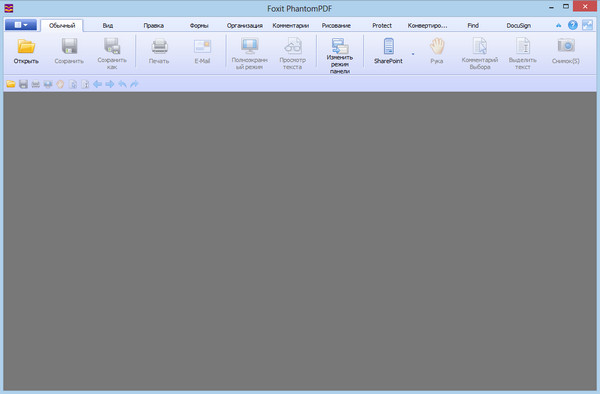Click the small open-folder icon in quick toolbar
600x394 pixels.
11,84
